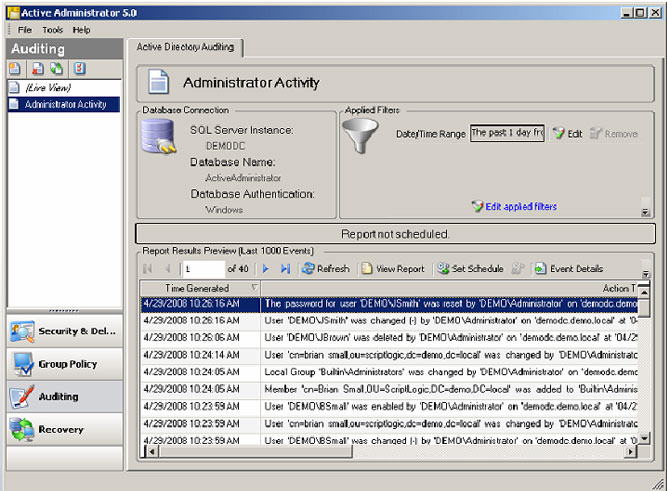Open the Recovery section
Viewport: 667px width, 491px height.
(65, 429)
